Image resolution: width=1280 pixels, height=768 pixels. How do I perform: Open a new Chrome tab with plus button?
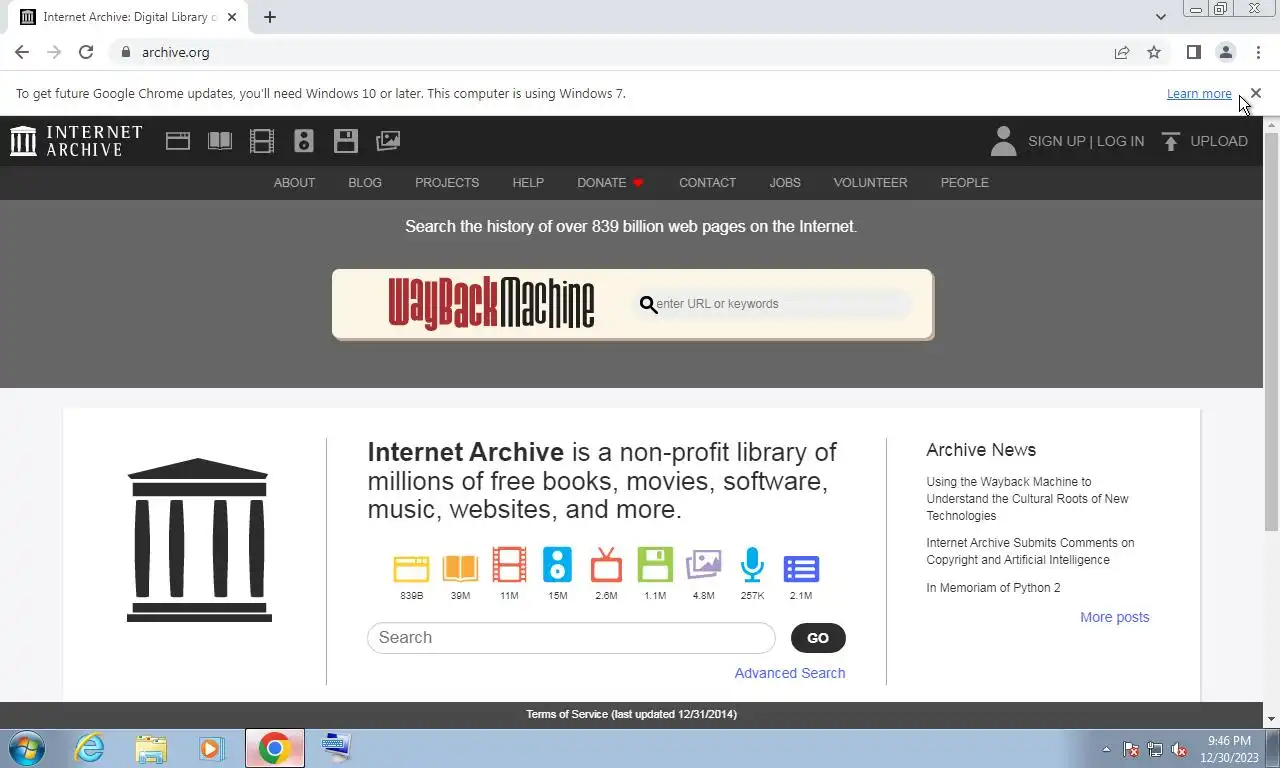point(270,17)
